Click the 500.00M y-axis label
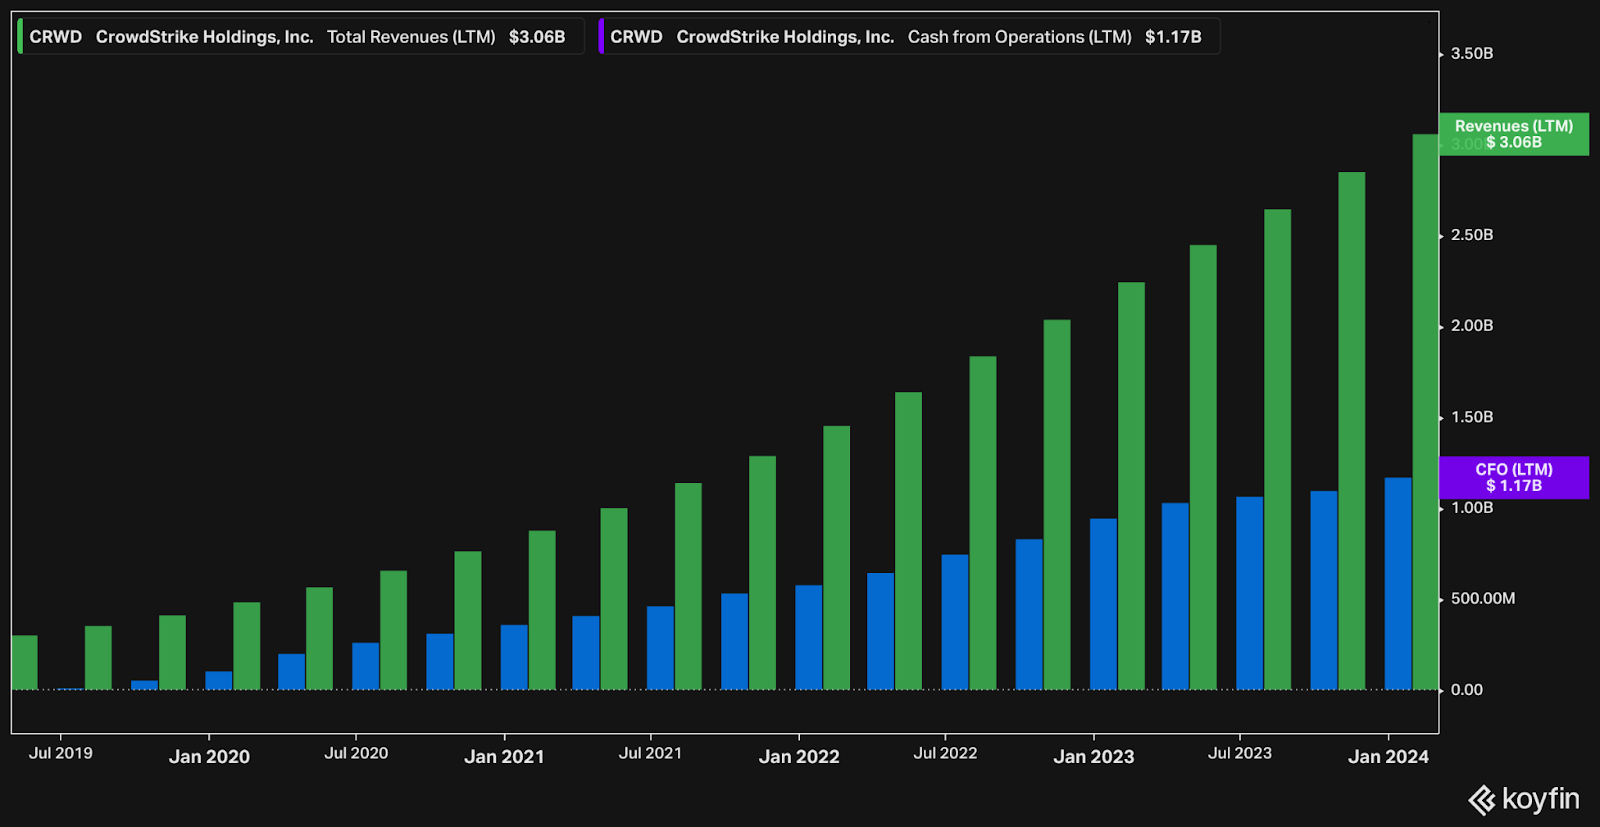The height and width of the screenshot is (827, 1600). (1482, 599)
